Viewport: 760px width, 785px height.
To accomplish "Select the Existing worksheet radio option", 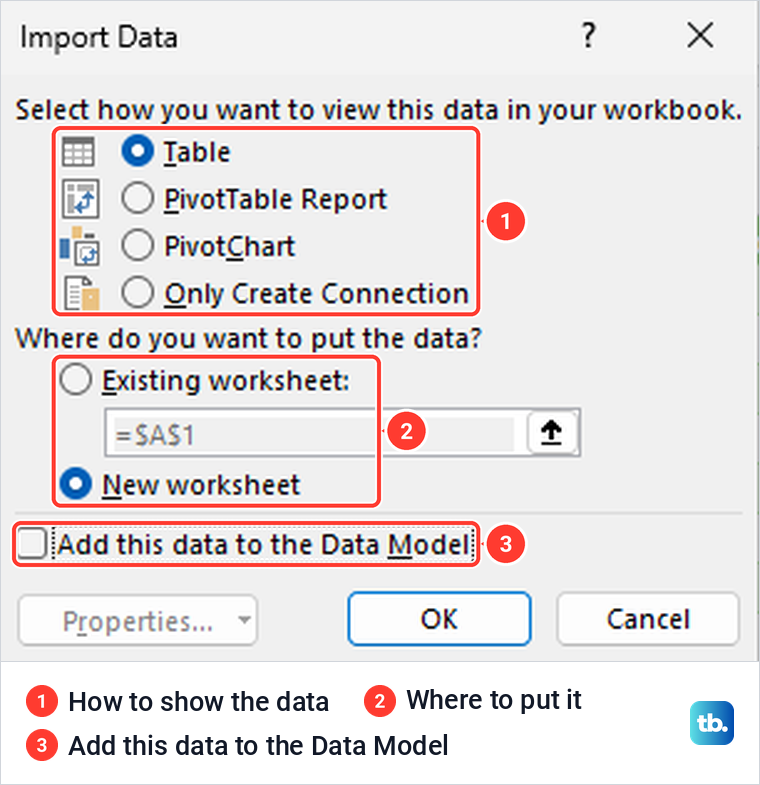I will coord(76,379).
